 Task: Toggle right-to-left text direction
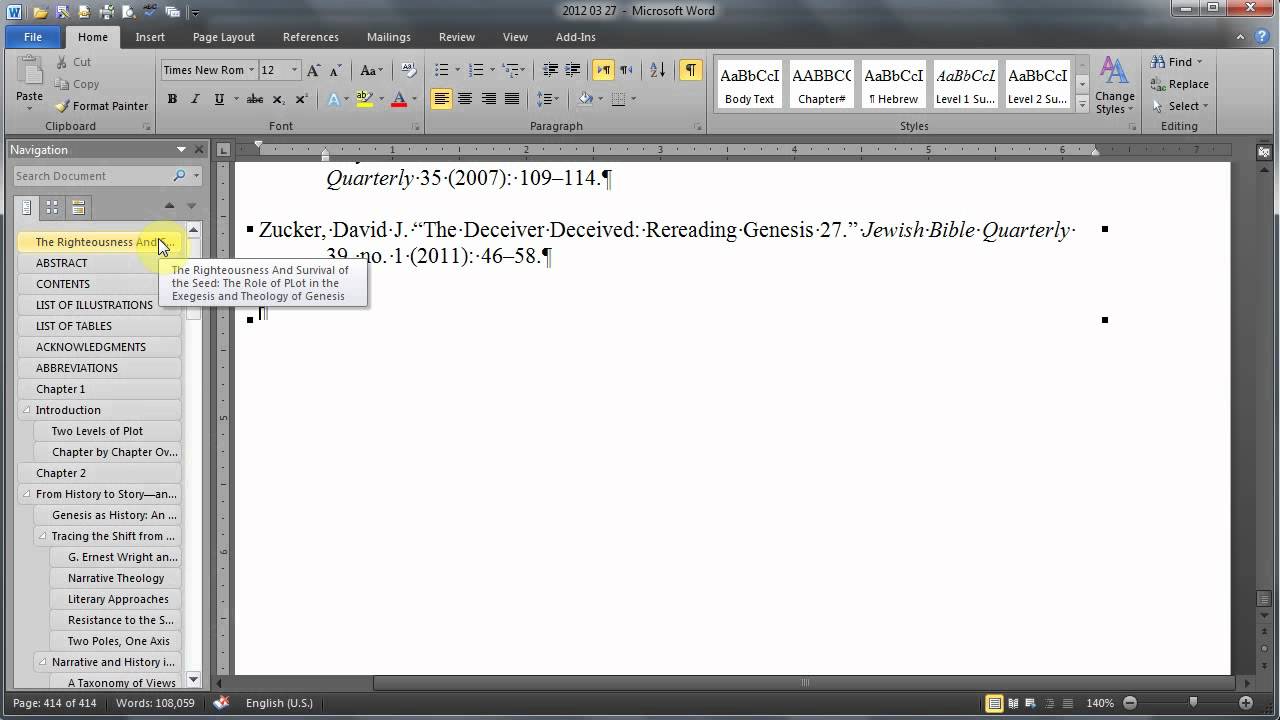626,70
